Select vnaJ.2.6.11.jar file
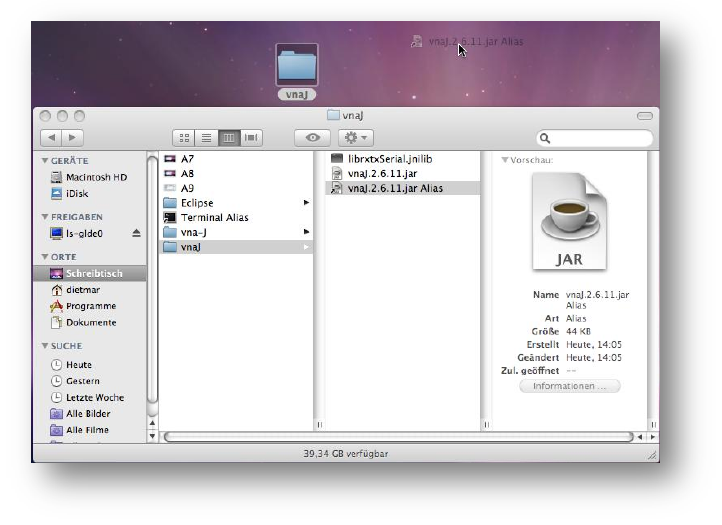This screenshot has height=525, width=722. pyautogui.click(x=403, y=174)
